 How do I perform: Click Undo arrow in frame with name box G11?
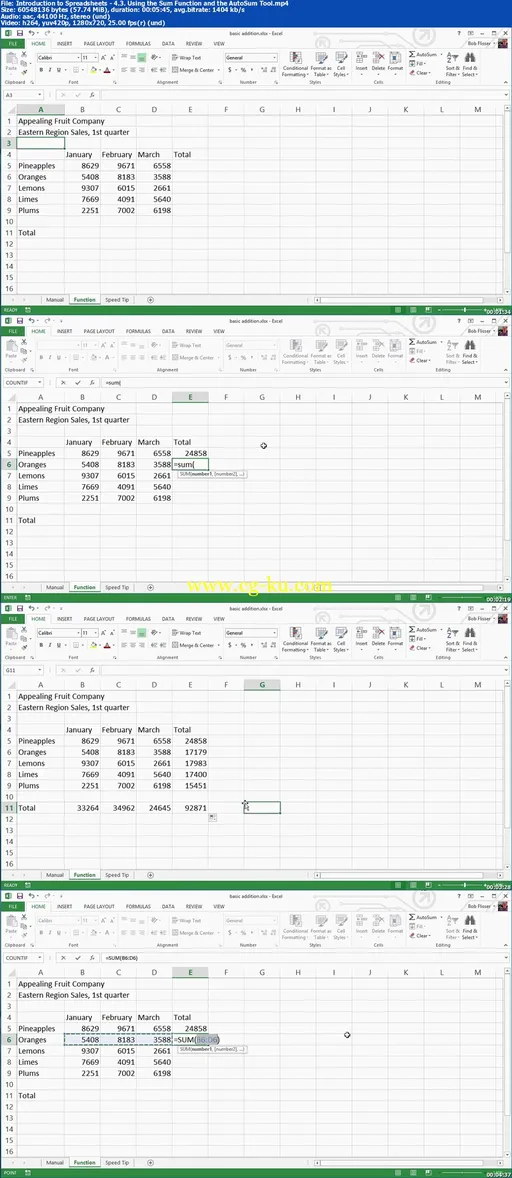click(x=31, y=608)
